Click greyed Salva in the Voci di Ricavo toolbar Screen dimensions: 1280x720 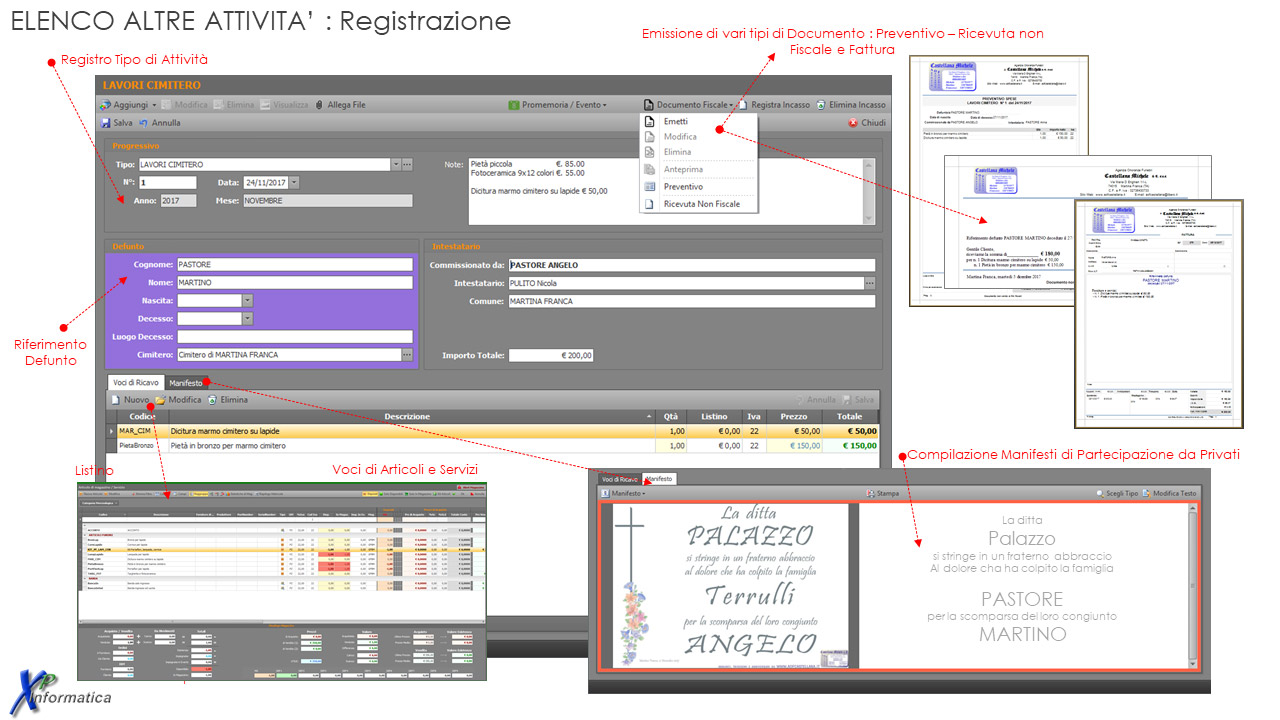pyautogui.click(x=858, y=399)
